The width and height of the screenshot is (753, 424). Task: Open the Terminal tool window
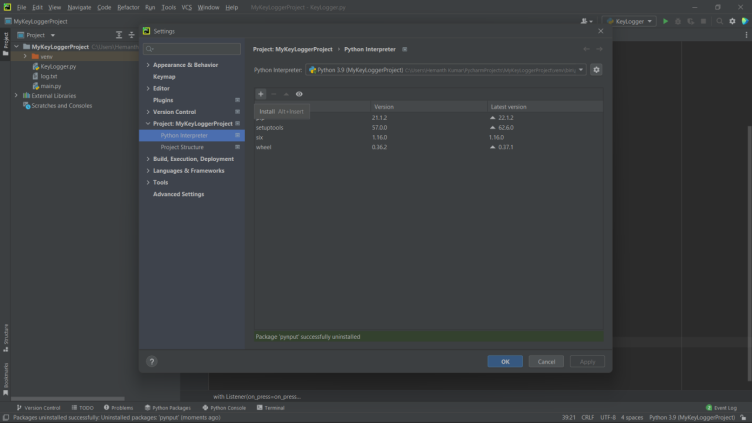(x=270, y=408)
